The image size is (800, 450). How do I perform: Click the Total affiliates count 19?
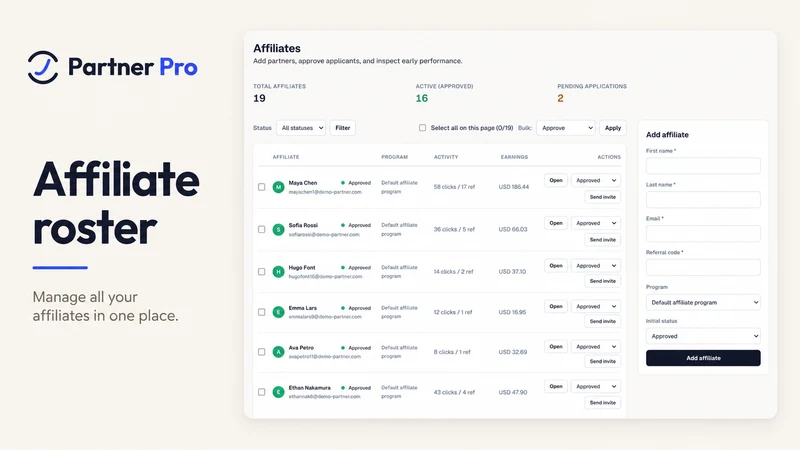tap(259, 98)
